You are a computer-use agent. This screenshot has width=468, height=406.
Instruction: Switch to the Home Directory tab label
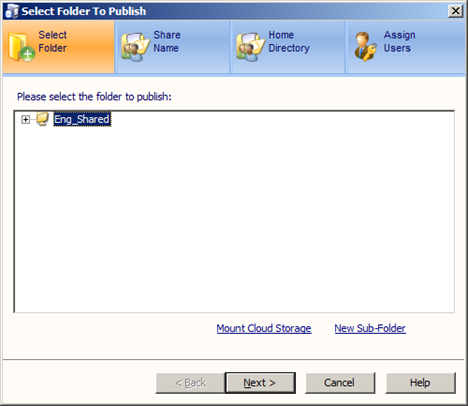point(289,41)
